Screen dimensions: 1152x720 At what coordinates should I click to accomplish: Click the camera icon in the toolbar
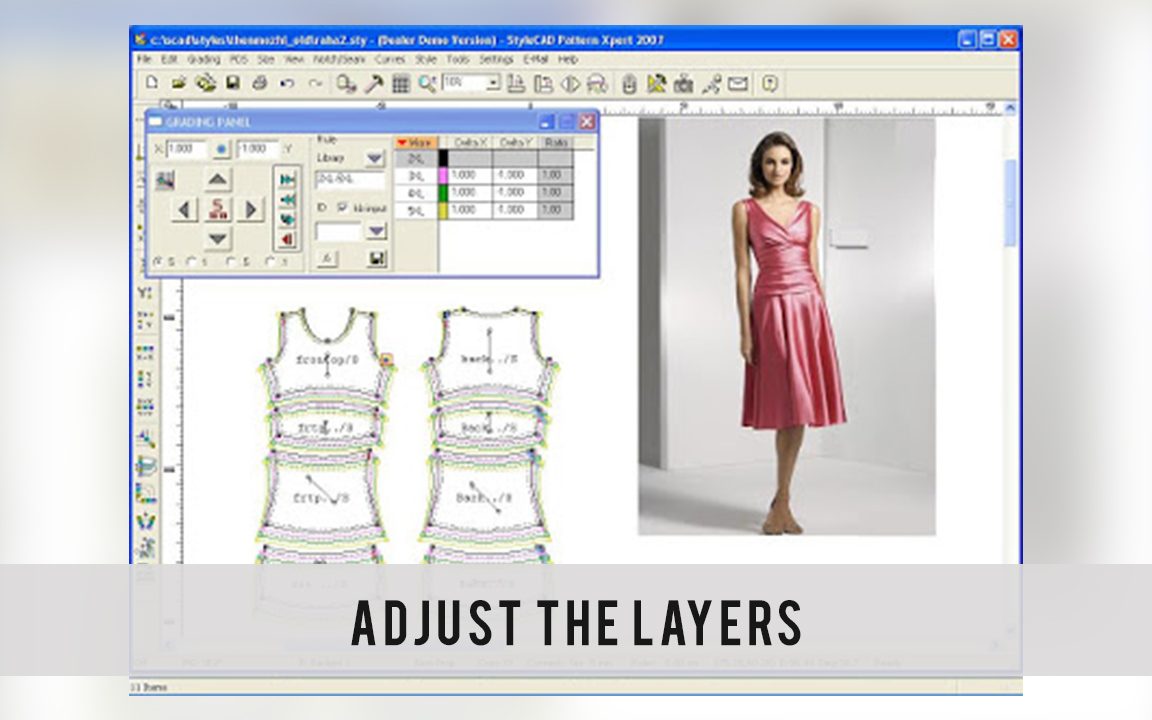(684, 84)
